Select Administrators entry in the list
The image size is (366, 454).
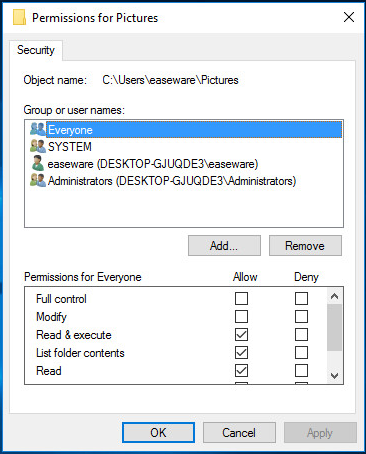click(172, 181)
